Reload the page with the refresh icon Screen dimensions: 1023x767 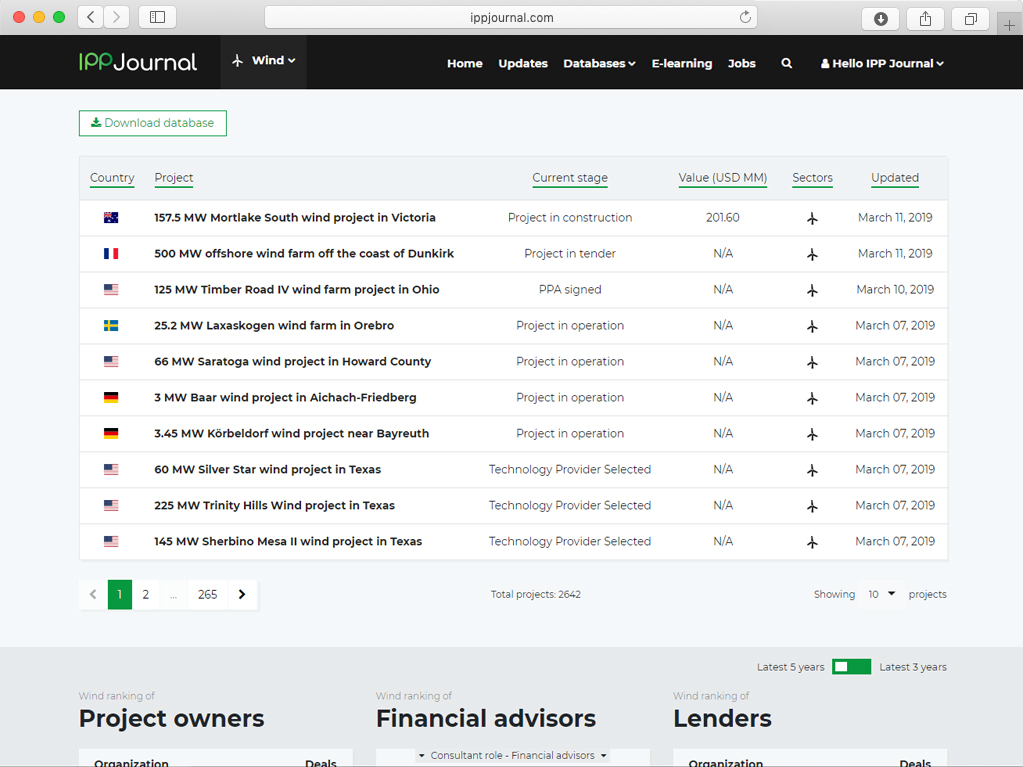coord(745,17)
